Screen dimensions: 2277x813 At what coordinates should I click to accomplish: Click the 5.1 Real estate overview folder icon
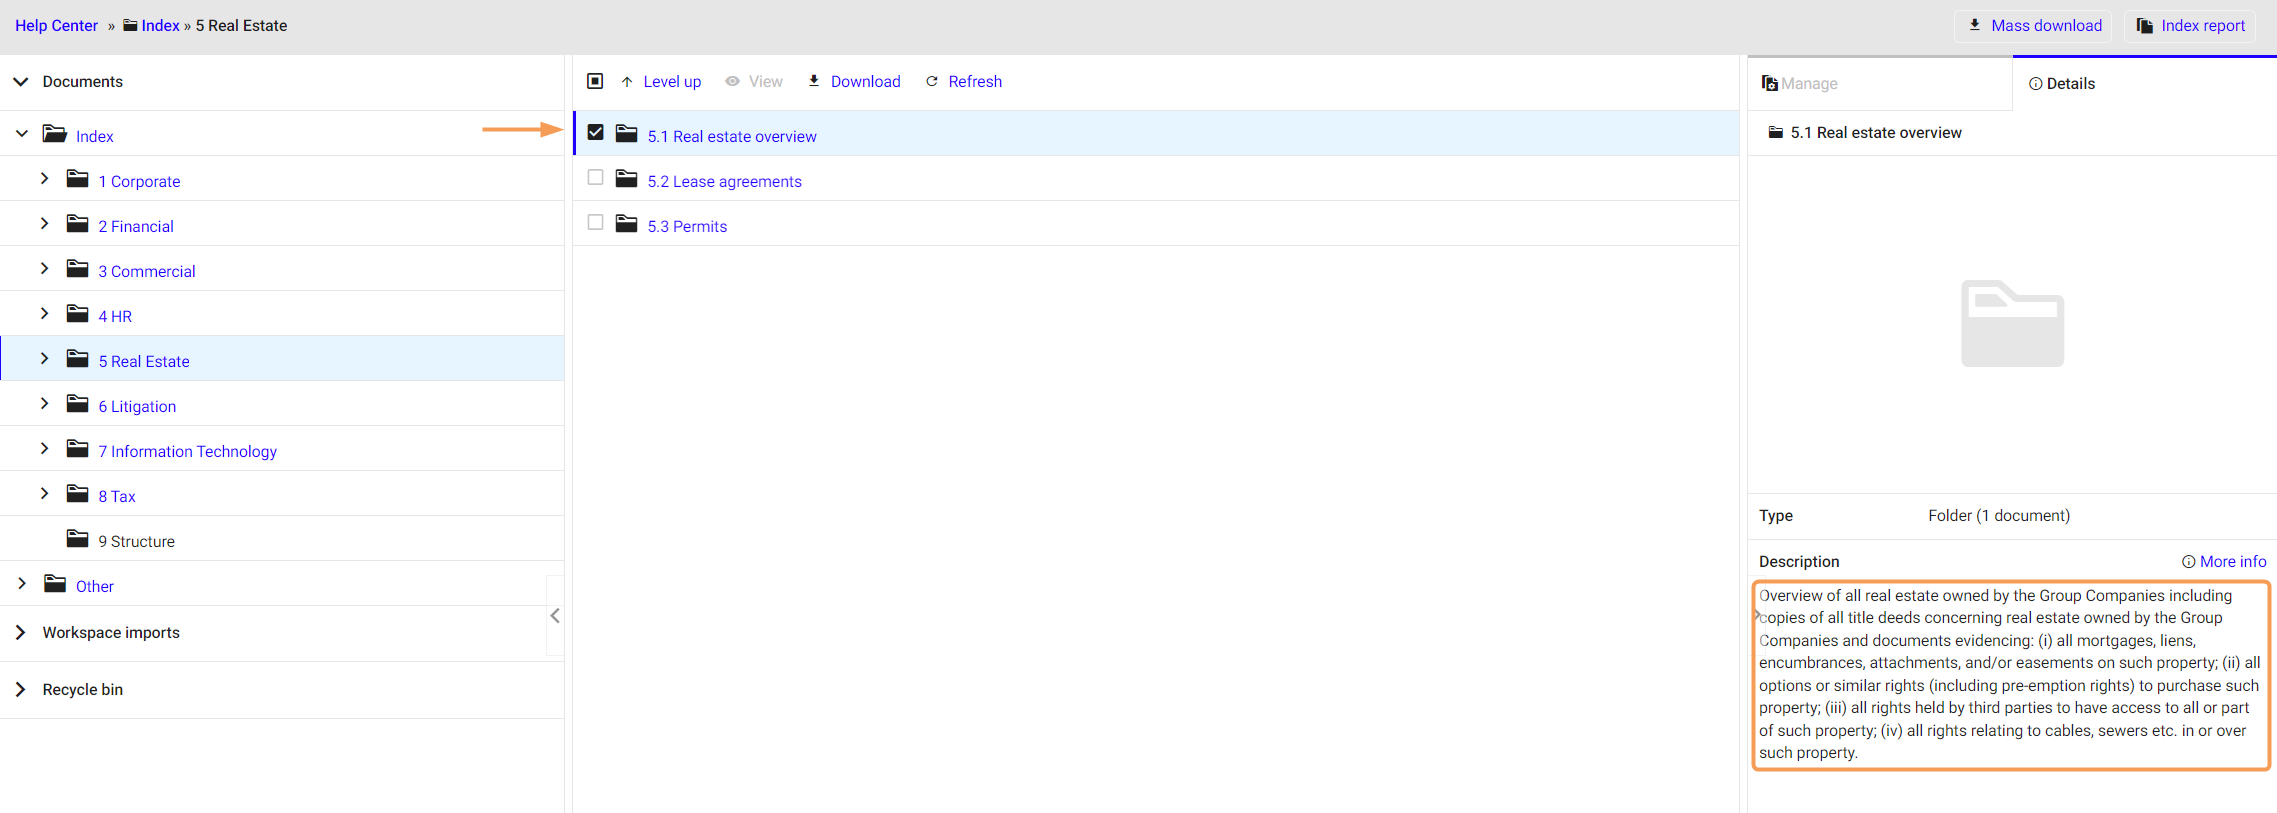tap(627, 134)
